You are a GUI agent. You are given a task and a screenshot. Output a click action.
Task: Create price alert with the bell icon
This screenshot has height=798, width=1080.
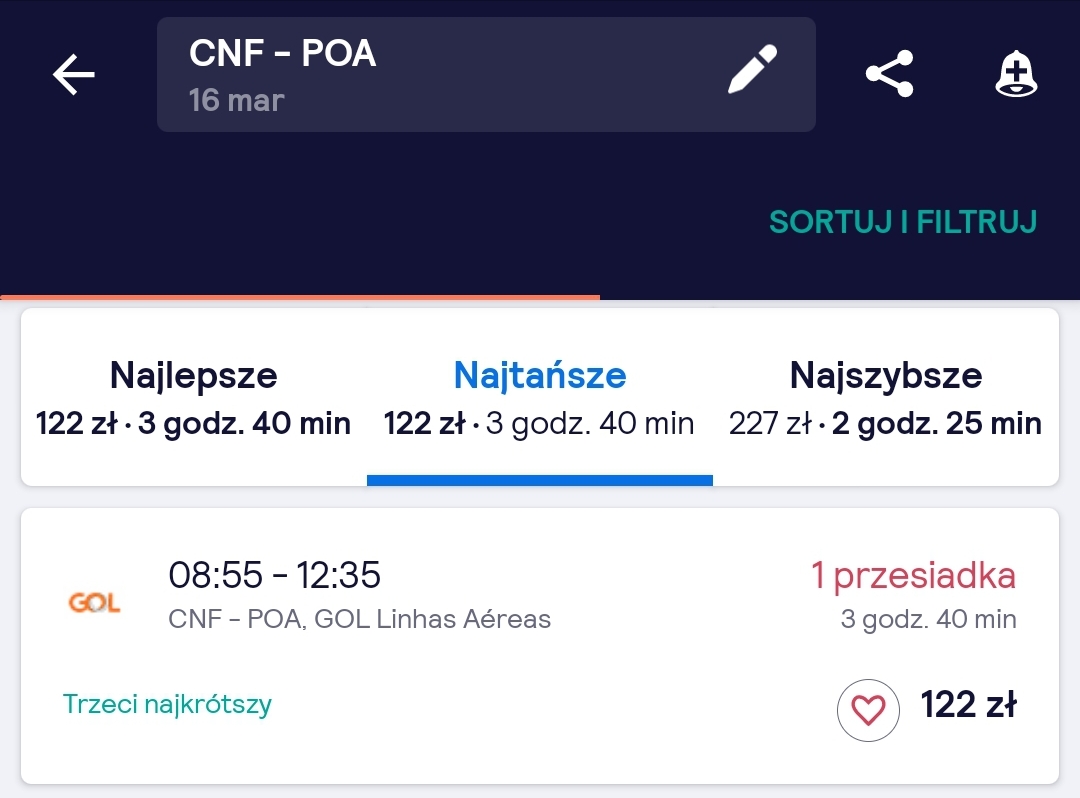click(1016, 74)
